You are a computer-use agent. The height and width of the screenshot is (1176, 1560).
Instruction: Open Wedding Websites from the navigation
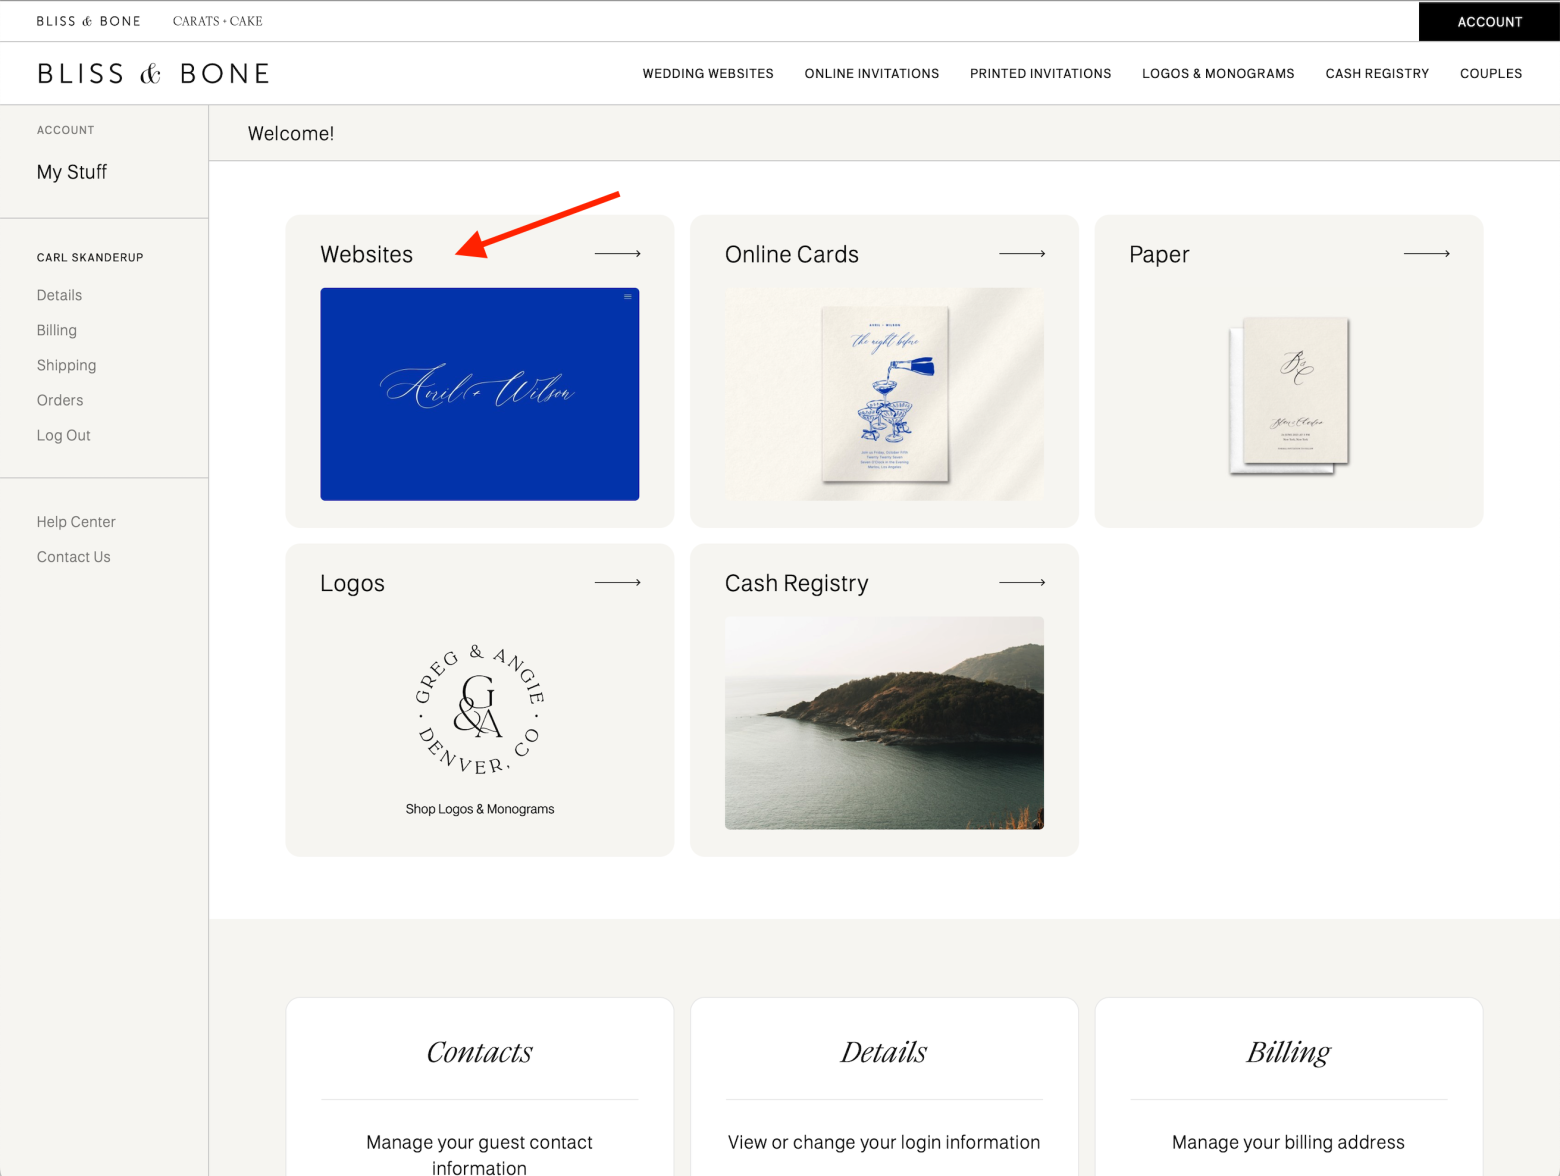[708, 73]
